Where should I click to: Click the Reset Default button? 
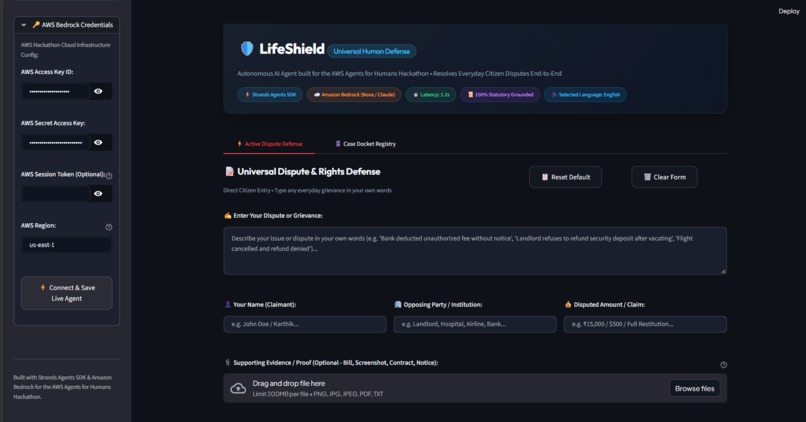(x=565, y=177)
